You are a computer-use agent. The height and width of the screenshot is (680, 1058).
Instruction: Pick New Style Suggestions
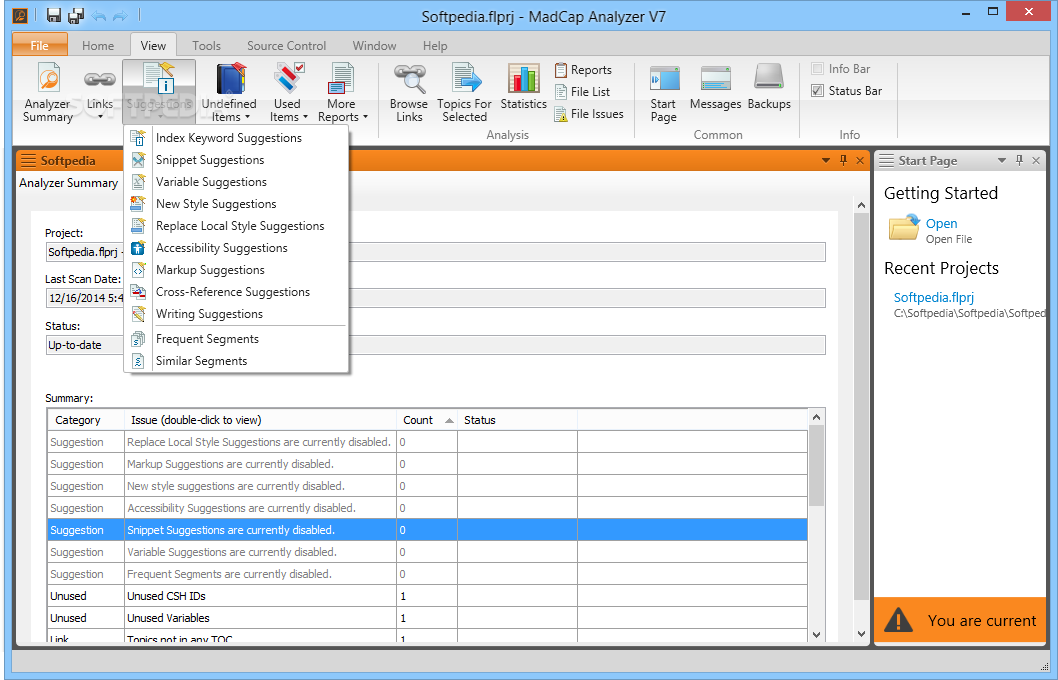[236, 204]
